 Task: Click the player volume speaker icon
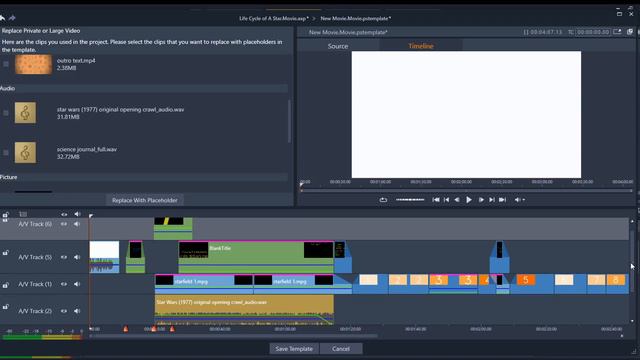coord(517,200)
